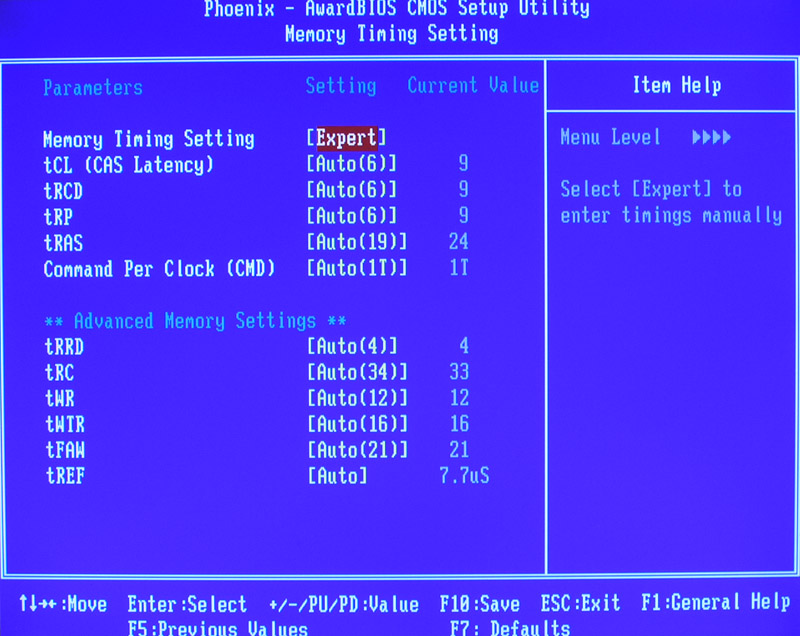Select the tRP Auto(6) setting
800x636 pixels.
click(x=352, y=216)
